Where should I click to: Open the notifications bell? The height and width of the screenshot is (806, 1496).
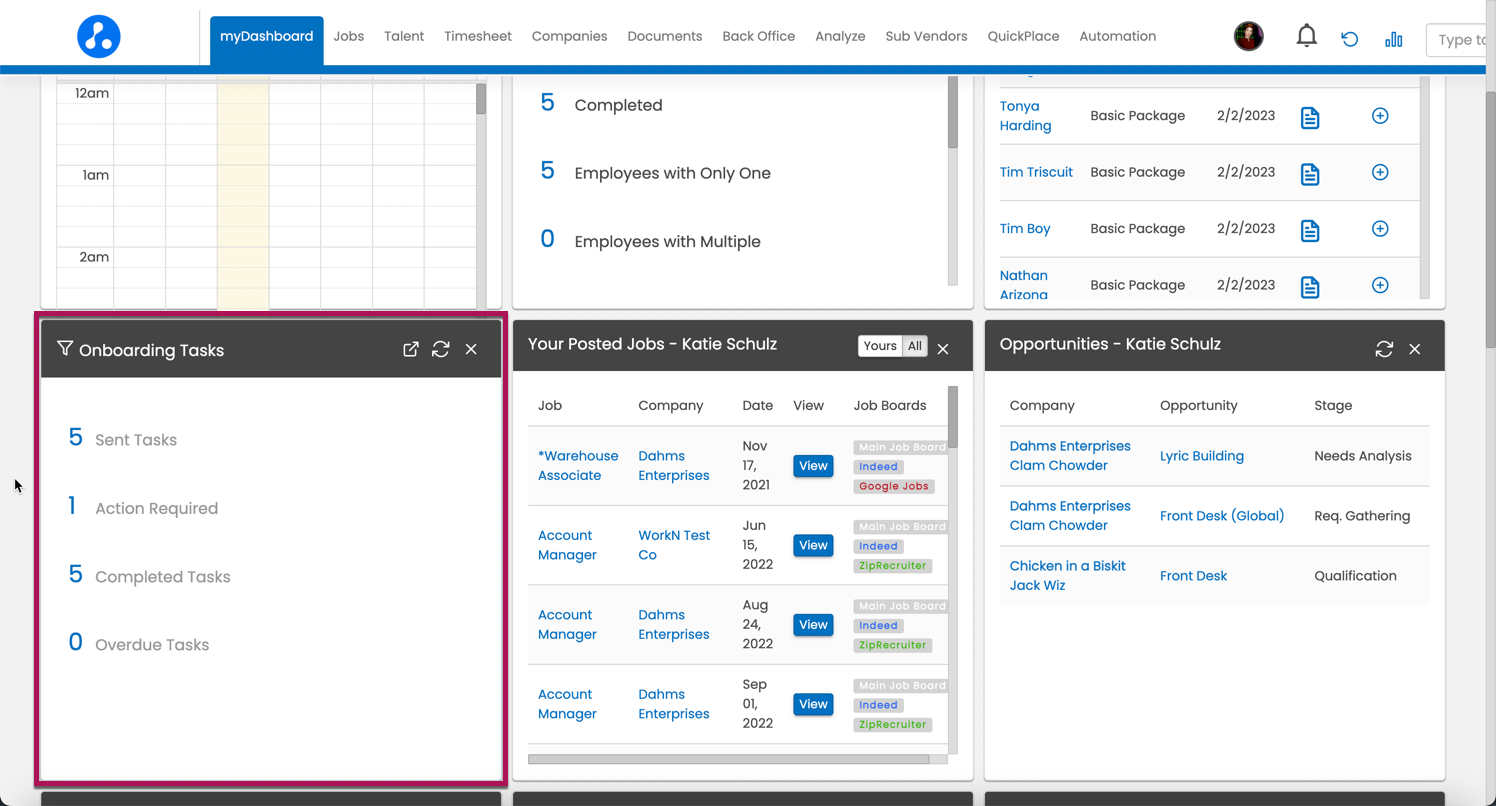click(x=1306, y=37)
